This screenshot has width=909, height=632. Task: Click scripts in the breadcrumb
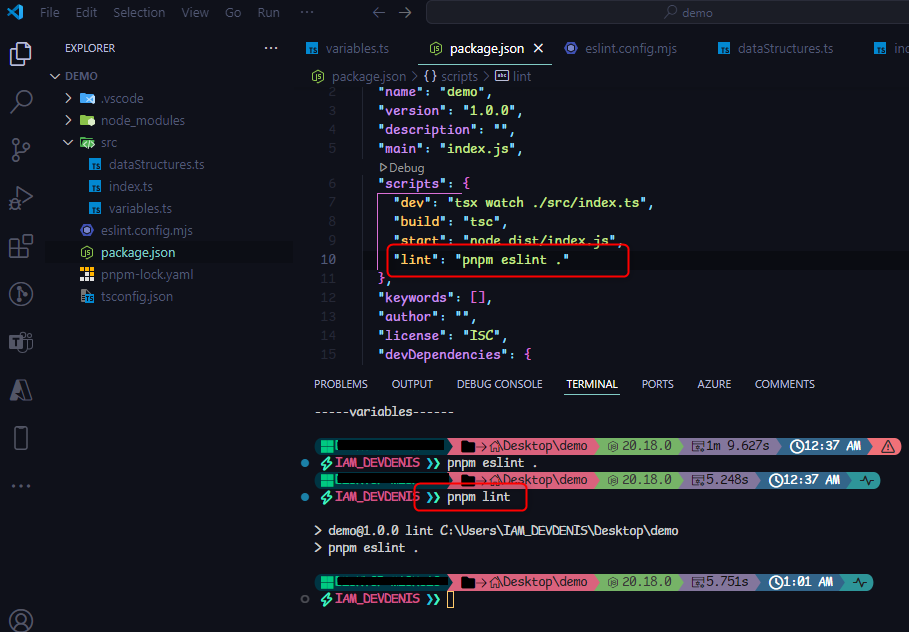459,77
